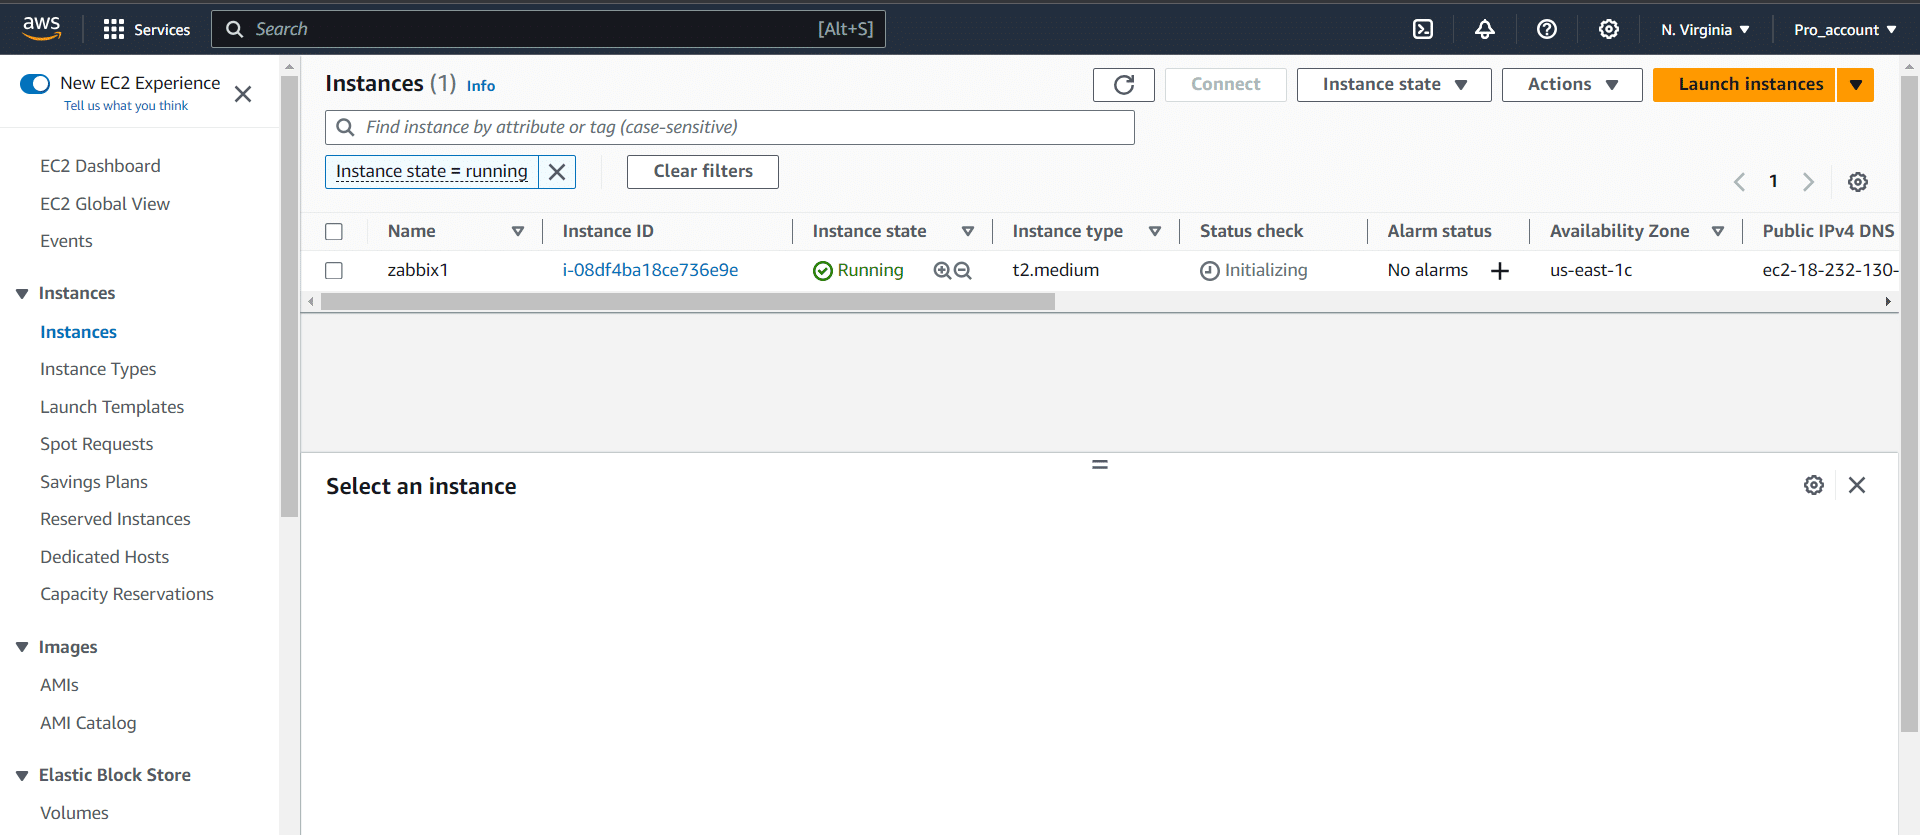This screenshot has width=1920, height=835.
Task: Click the panel resize handle icon
Action: 1100,465
